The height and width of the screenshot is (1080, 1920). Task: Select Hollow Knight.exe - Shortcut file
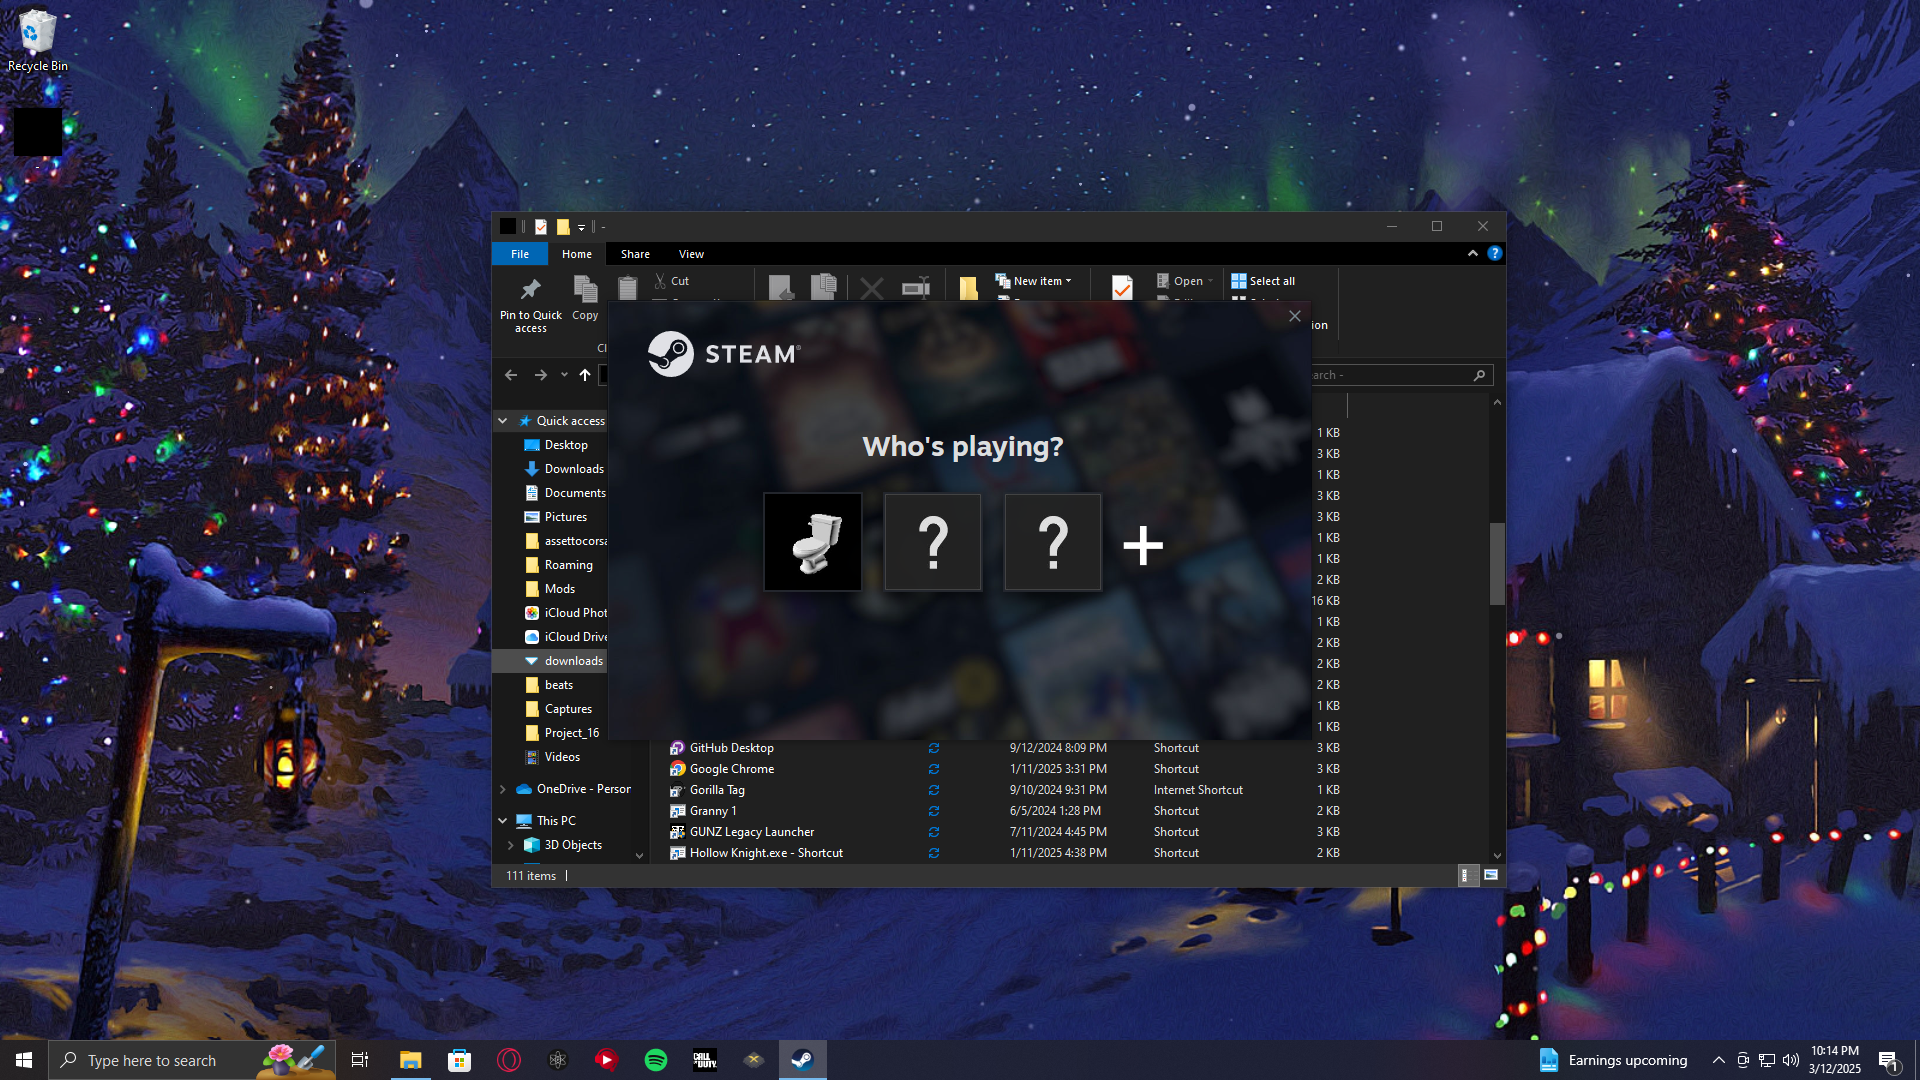766,853
